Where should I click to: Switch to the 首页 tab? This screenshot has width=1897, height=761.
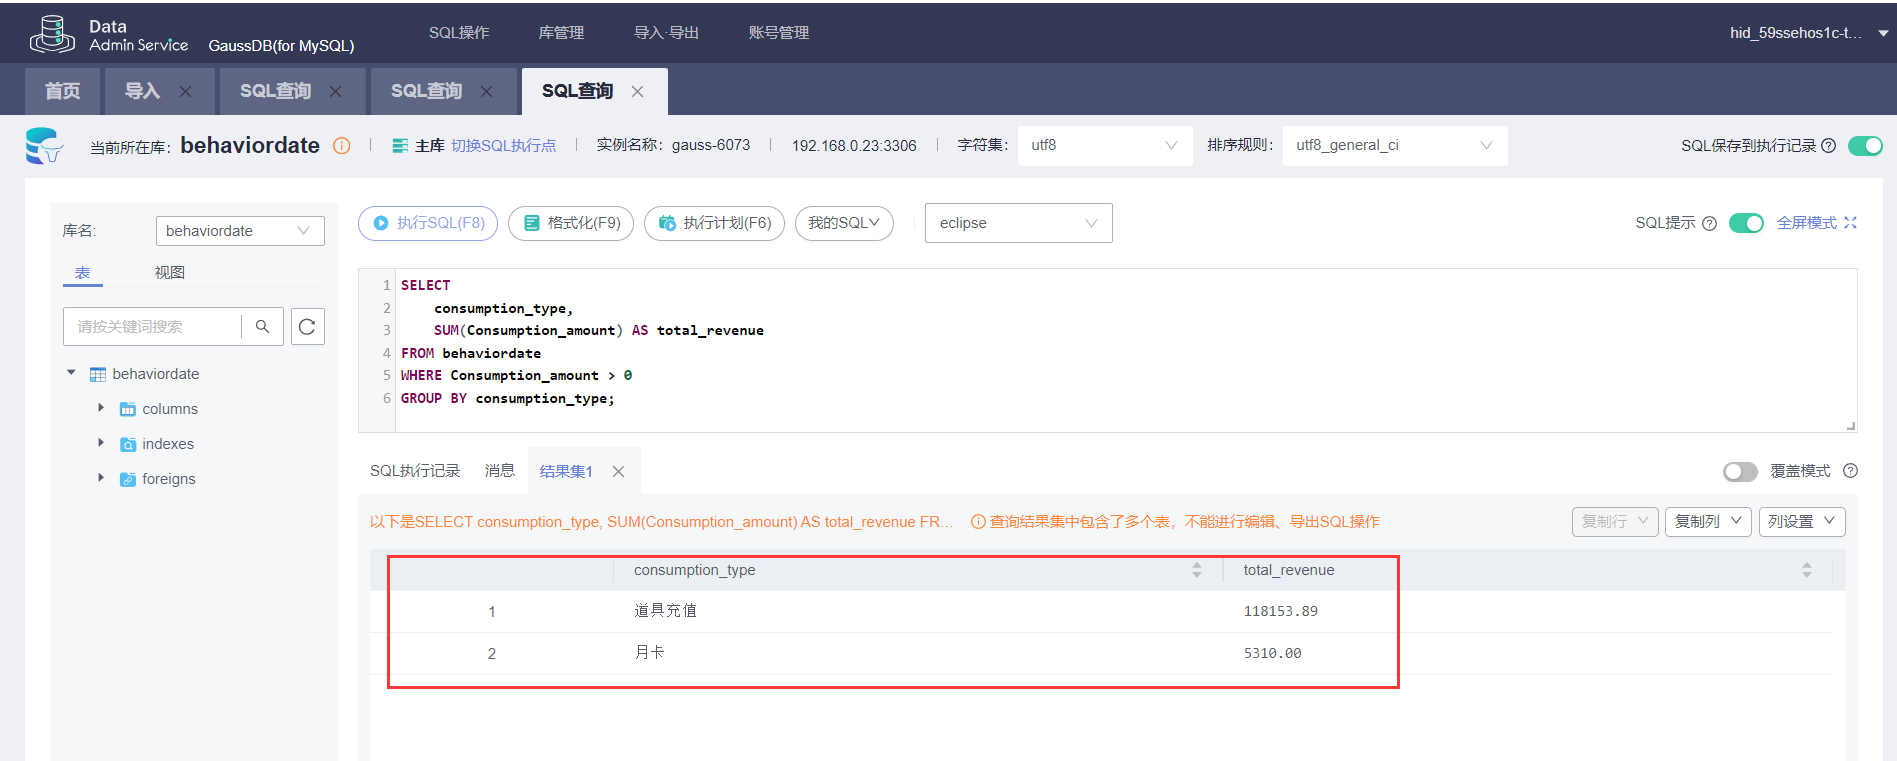point(62,91)
